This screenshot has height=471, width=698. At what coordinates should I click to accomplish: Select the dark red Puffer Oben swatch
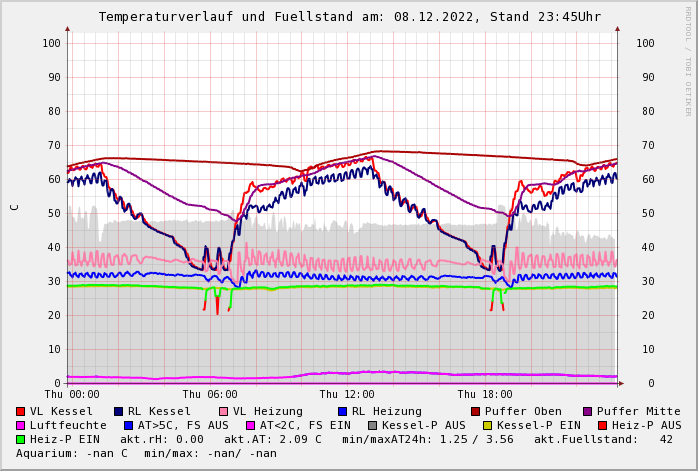click(475, 411)
